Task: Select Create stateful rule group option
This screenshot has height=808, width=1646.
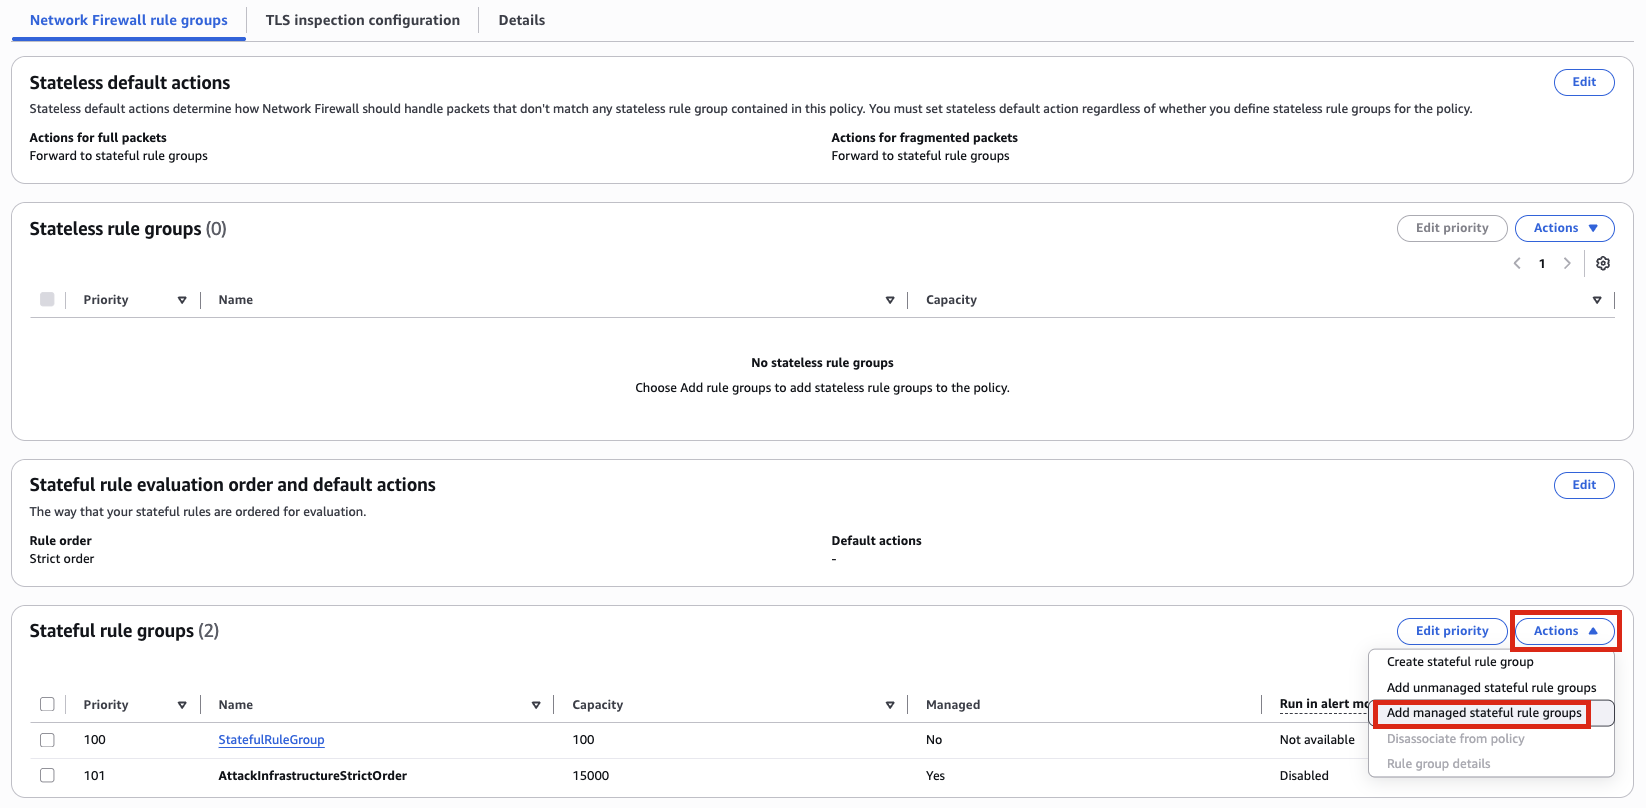Action: [1460, 662]
